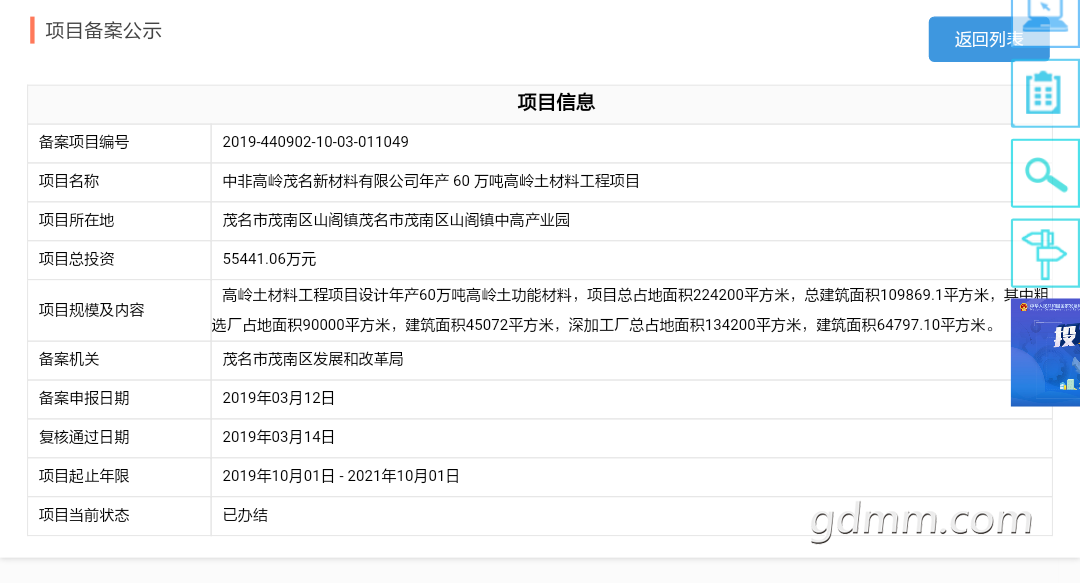Select the 项目规模及内容 label cell
This screenshot has height=583, width=1080.
point(119,310)
